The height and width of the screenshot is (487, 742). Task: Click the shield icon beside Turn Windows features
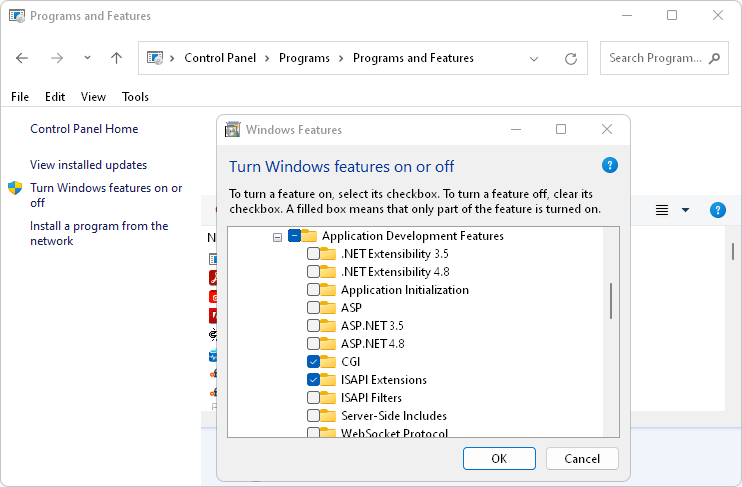tap(15, 188)
